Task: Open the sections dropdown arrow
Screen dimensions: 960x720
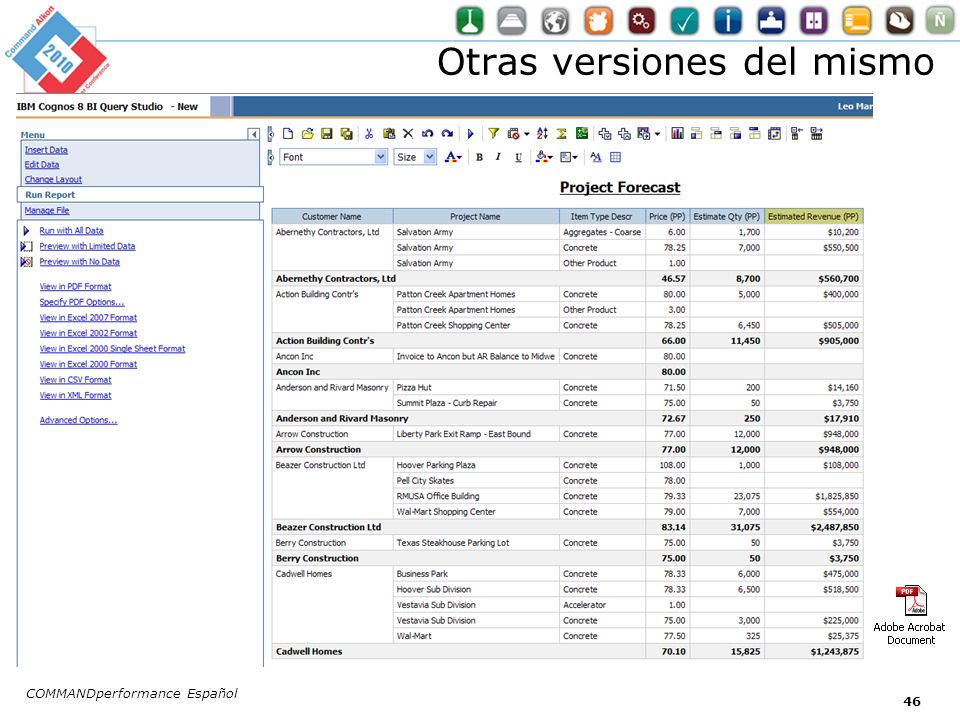Action: (x=658, y=134)
